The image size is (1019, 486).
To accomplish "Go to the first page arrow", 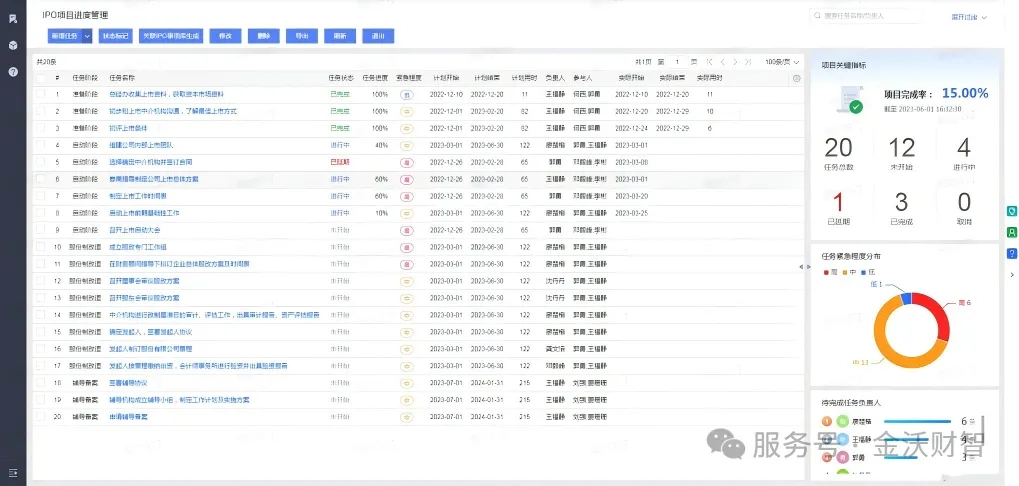I will (x=710, y=62).
